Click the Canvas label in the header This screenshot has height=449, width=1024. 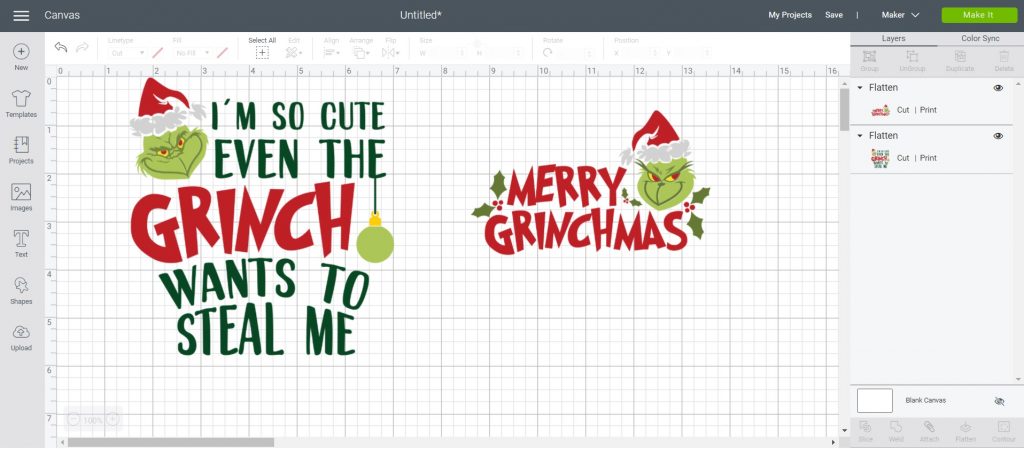pyautogui.click(x=62, y=15)
